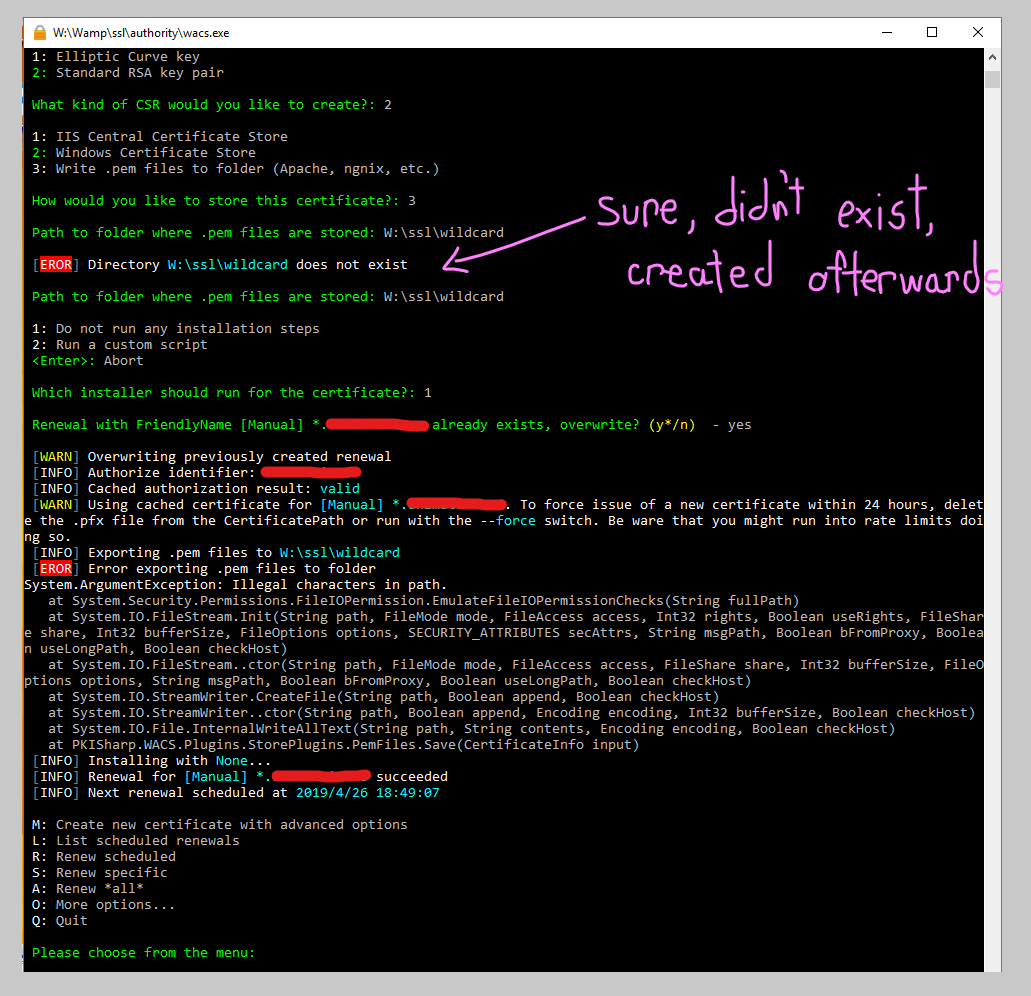
Task: Click the [WARN] overwriting renewal tag
Action: 56,456
